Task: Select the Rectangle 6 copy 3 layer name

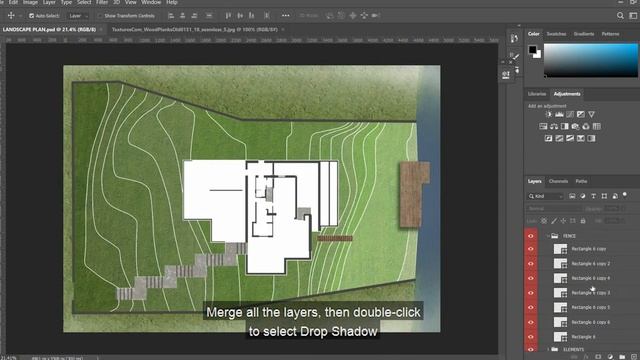Action: [591, 293]
